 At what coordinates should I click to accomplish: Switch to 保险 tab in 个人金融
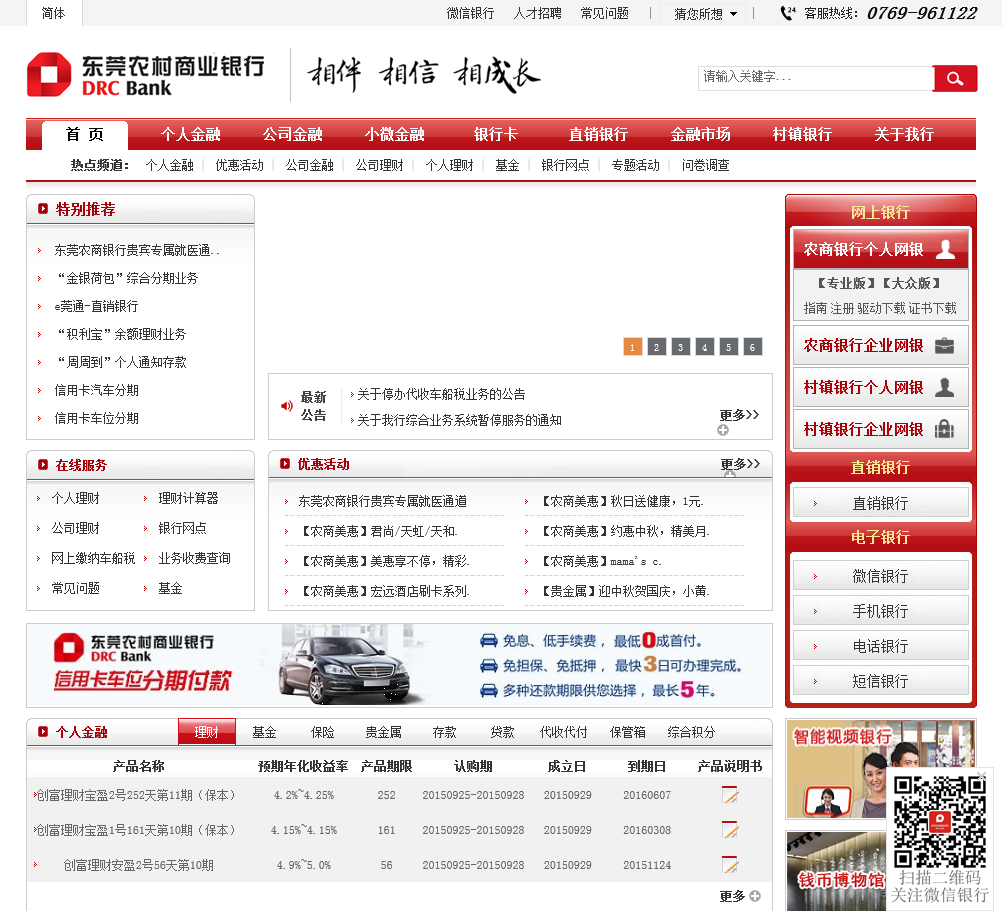coord(323,732)
